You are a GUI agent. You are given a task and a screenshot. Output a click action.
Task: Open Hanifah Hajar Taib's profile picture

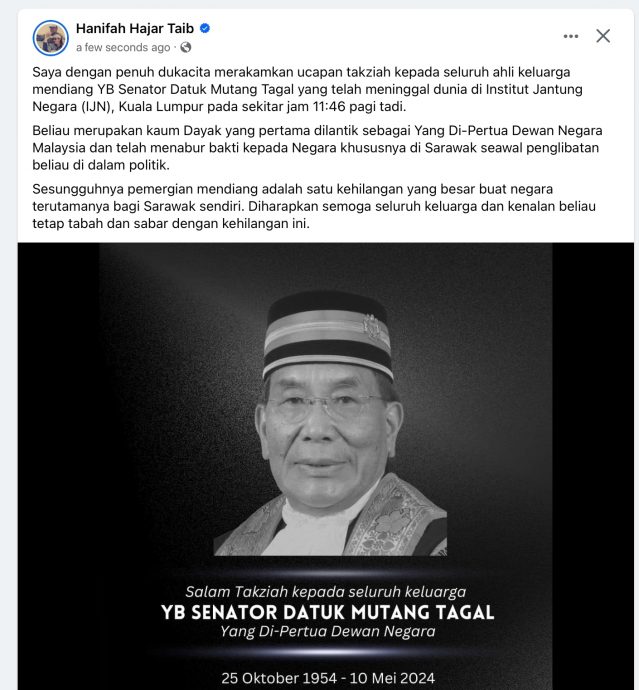pos(51,38)
